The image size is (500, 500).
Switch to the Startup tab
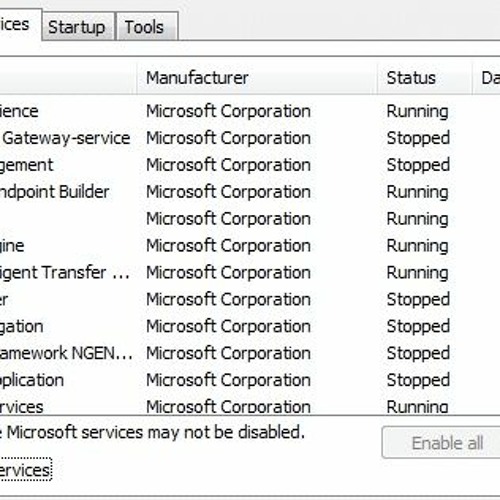pos(78,27)
